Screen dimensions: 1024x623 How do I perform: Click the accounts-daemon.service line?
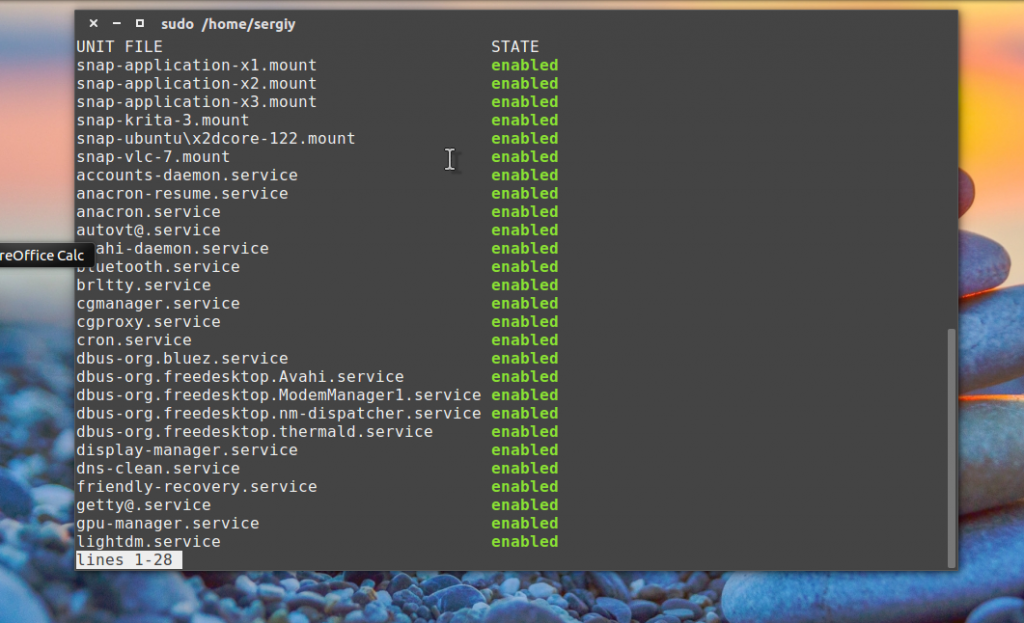pos(186,174)
